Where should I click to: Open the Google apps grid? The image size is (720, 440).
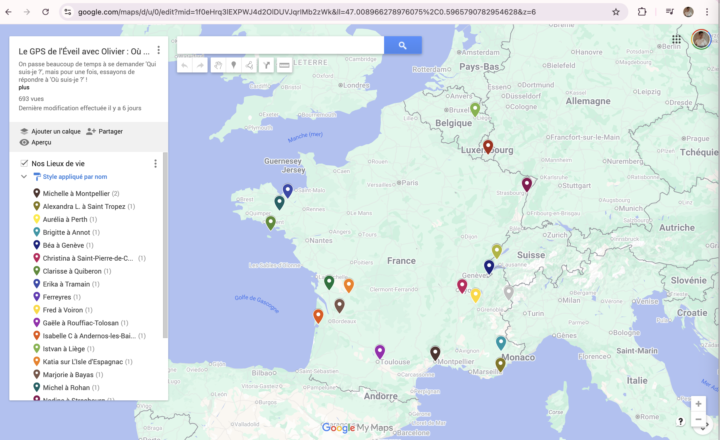[676, 39]
